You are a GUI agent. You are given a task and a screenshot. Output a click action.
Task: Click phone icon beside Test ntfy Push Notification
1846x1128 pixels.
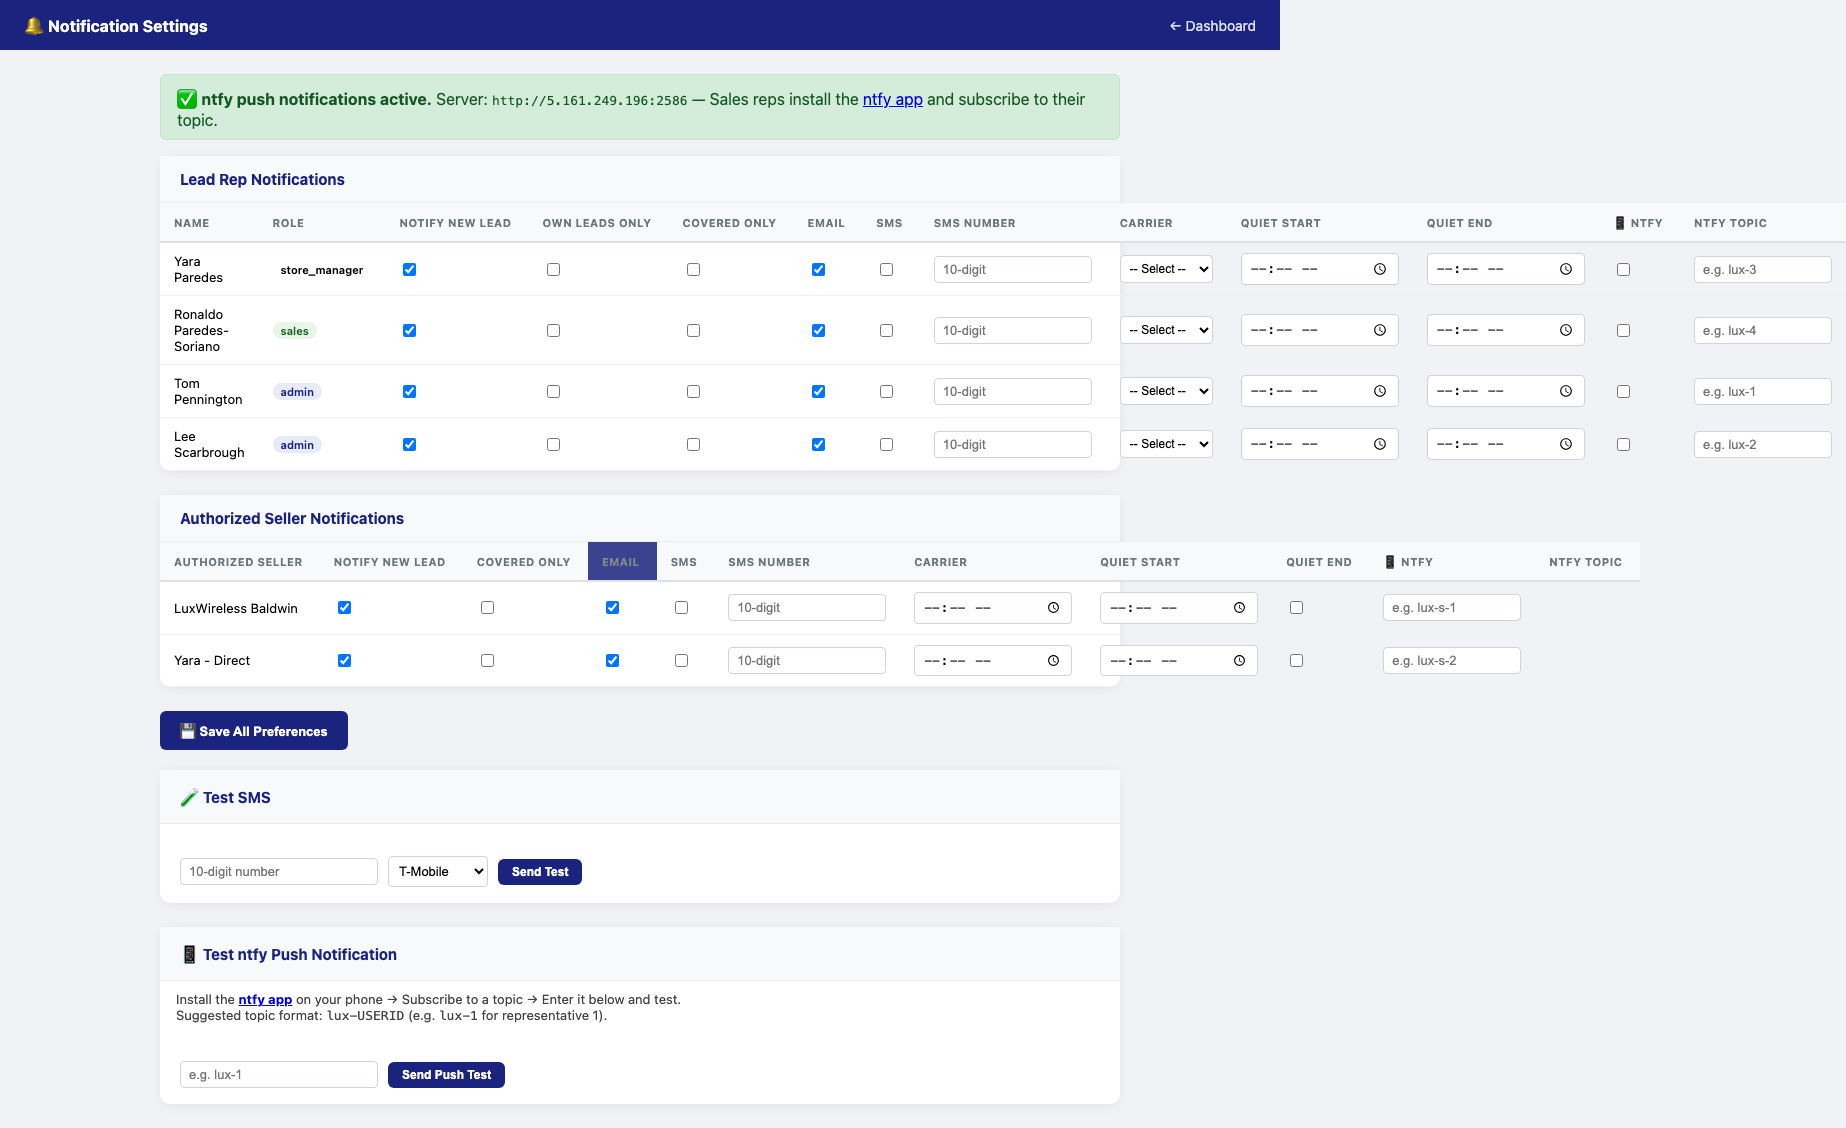(x=189, y=954)
